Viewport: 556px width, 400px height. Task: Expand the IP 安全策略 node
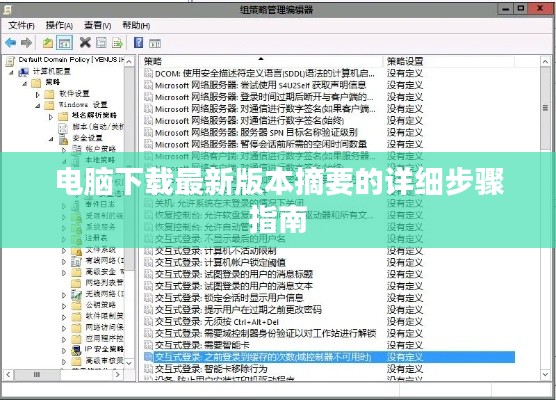coord(64,350)
